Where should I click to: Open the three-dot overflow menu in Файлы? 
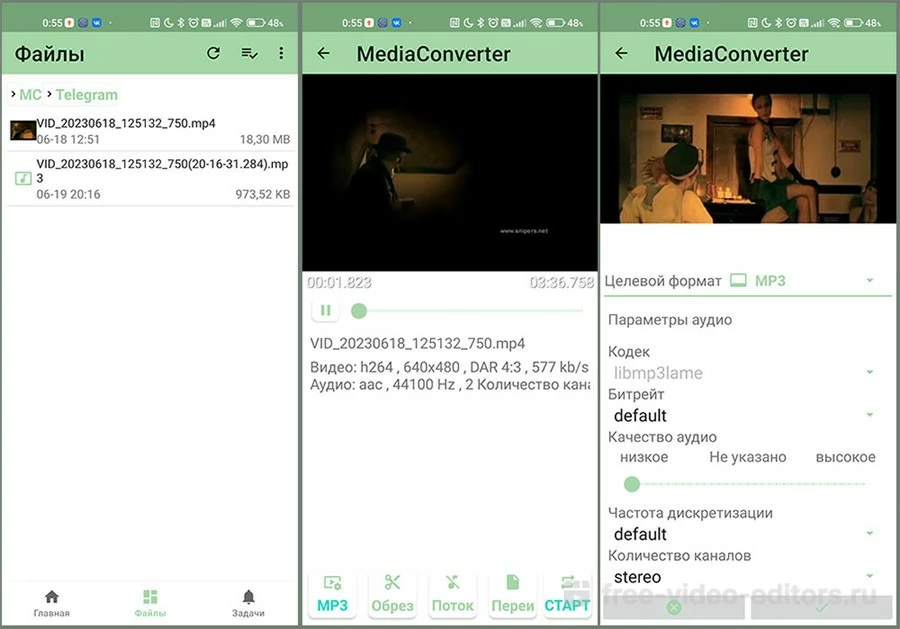coord(281,53)
